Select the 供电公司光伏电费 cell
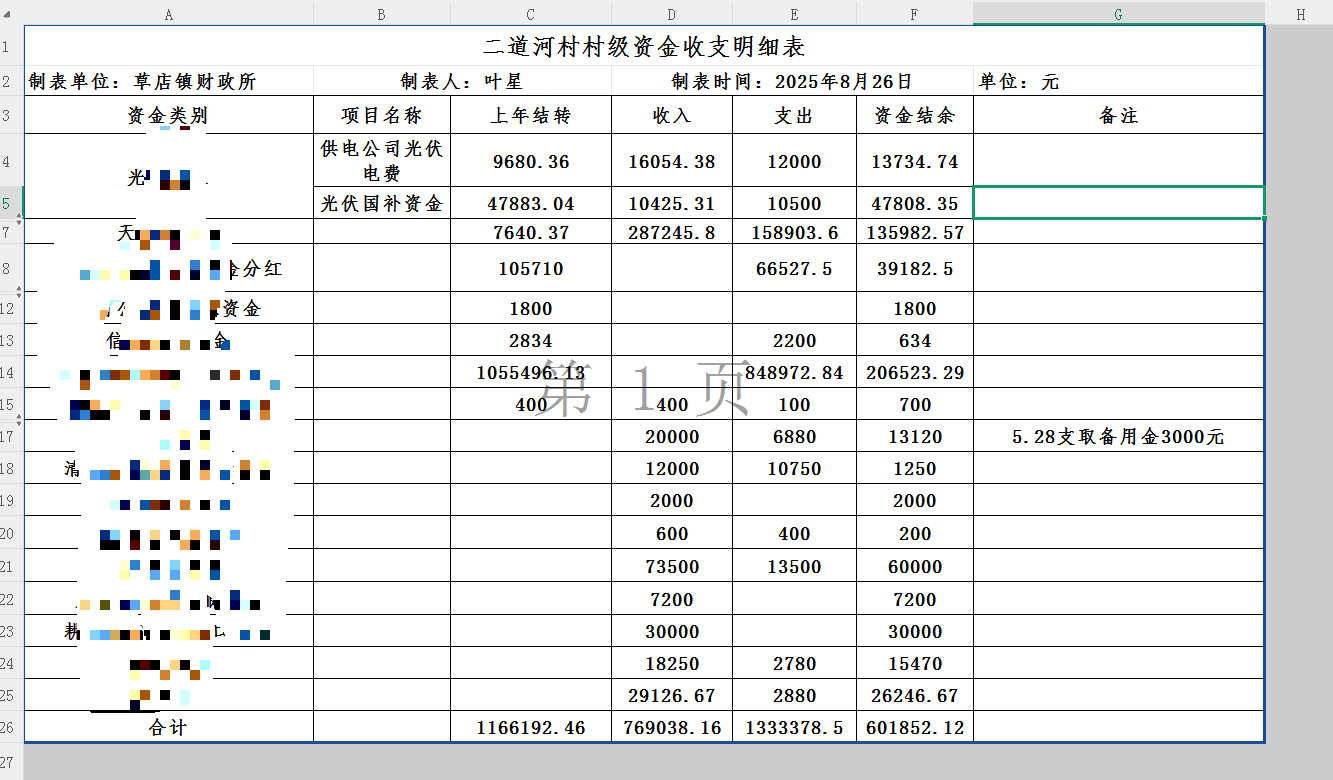The image size is (1333, 780). click(381, 160)
